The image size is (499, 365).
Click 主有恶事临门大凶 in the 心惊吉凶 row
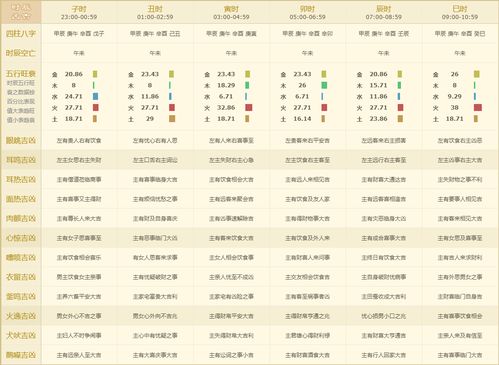tap(155, 238)
